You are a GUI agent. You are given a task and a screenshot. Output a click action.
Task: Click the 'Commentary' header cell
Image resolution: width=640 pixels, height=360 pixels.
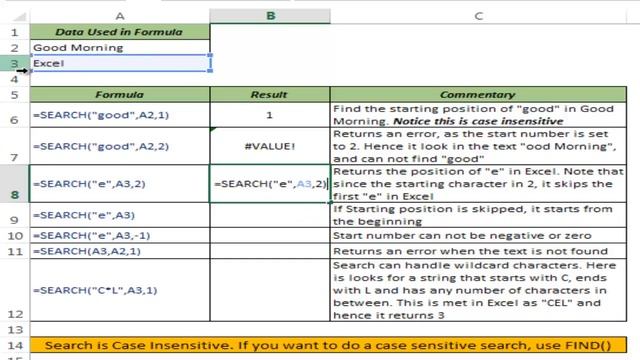[x=478, y=94]
